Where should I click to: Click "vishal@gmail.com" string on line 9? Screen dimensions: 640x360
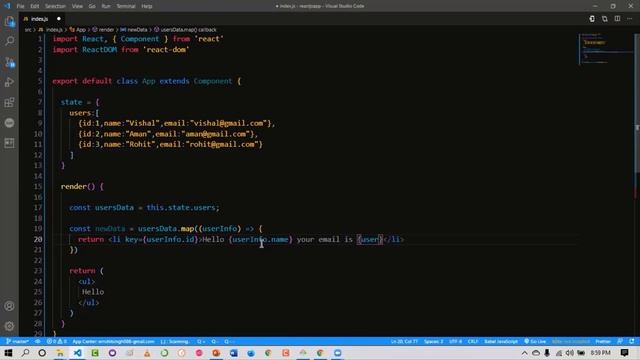(229, 123)
